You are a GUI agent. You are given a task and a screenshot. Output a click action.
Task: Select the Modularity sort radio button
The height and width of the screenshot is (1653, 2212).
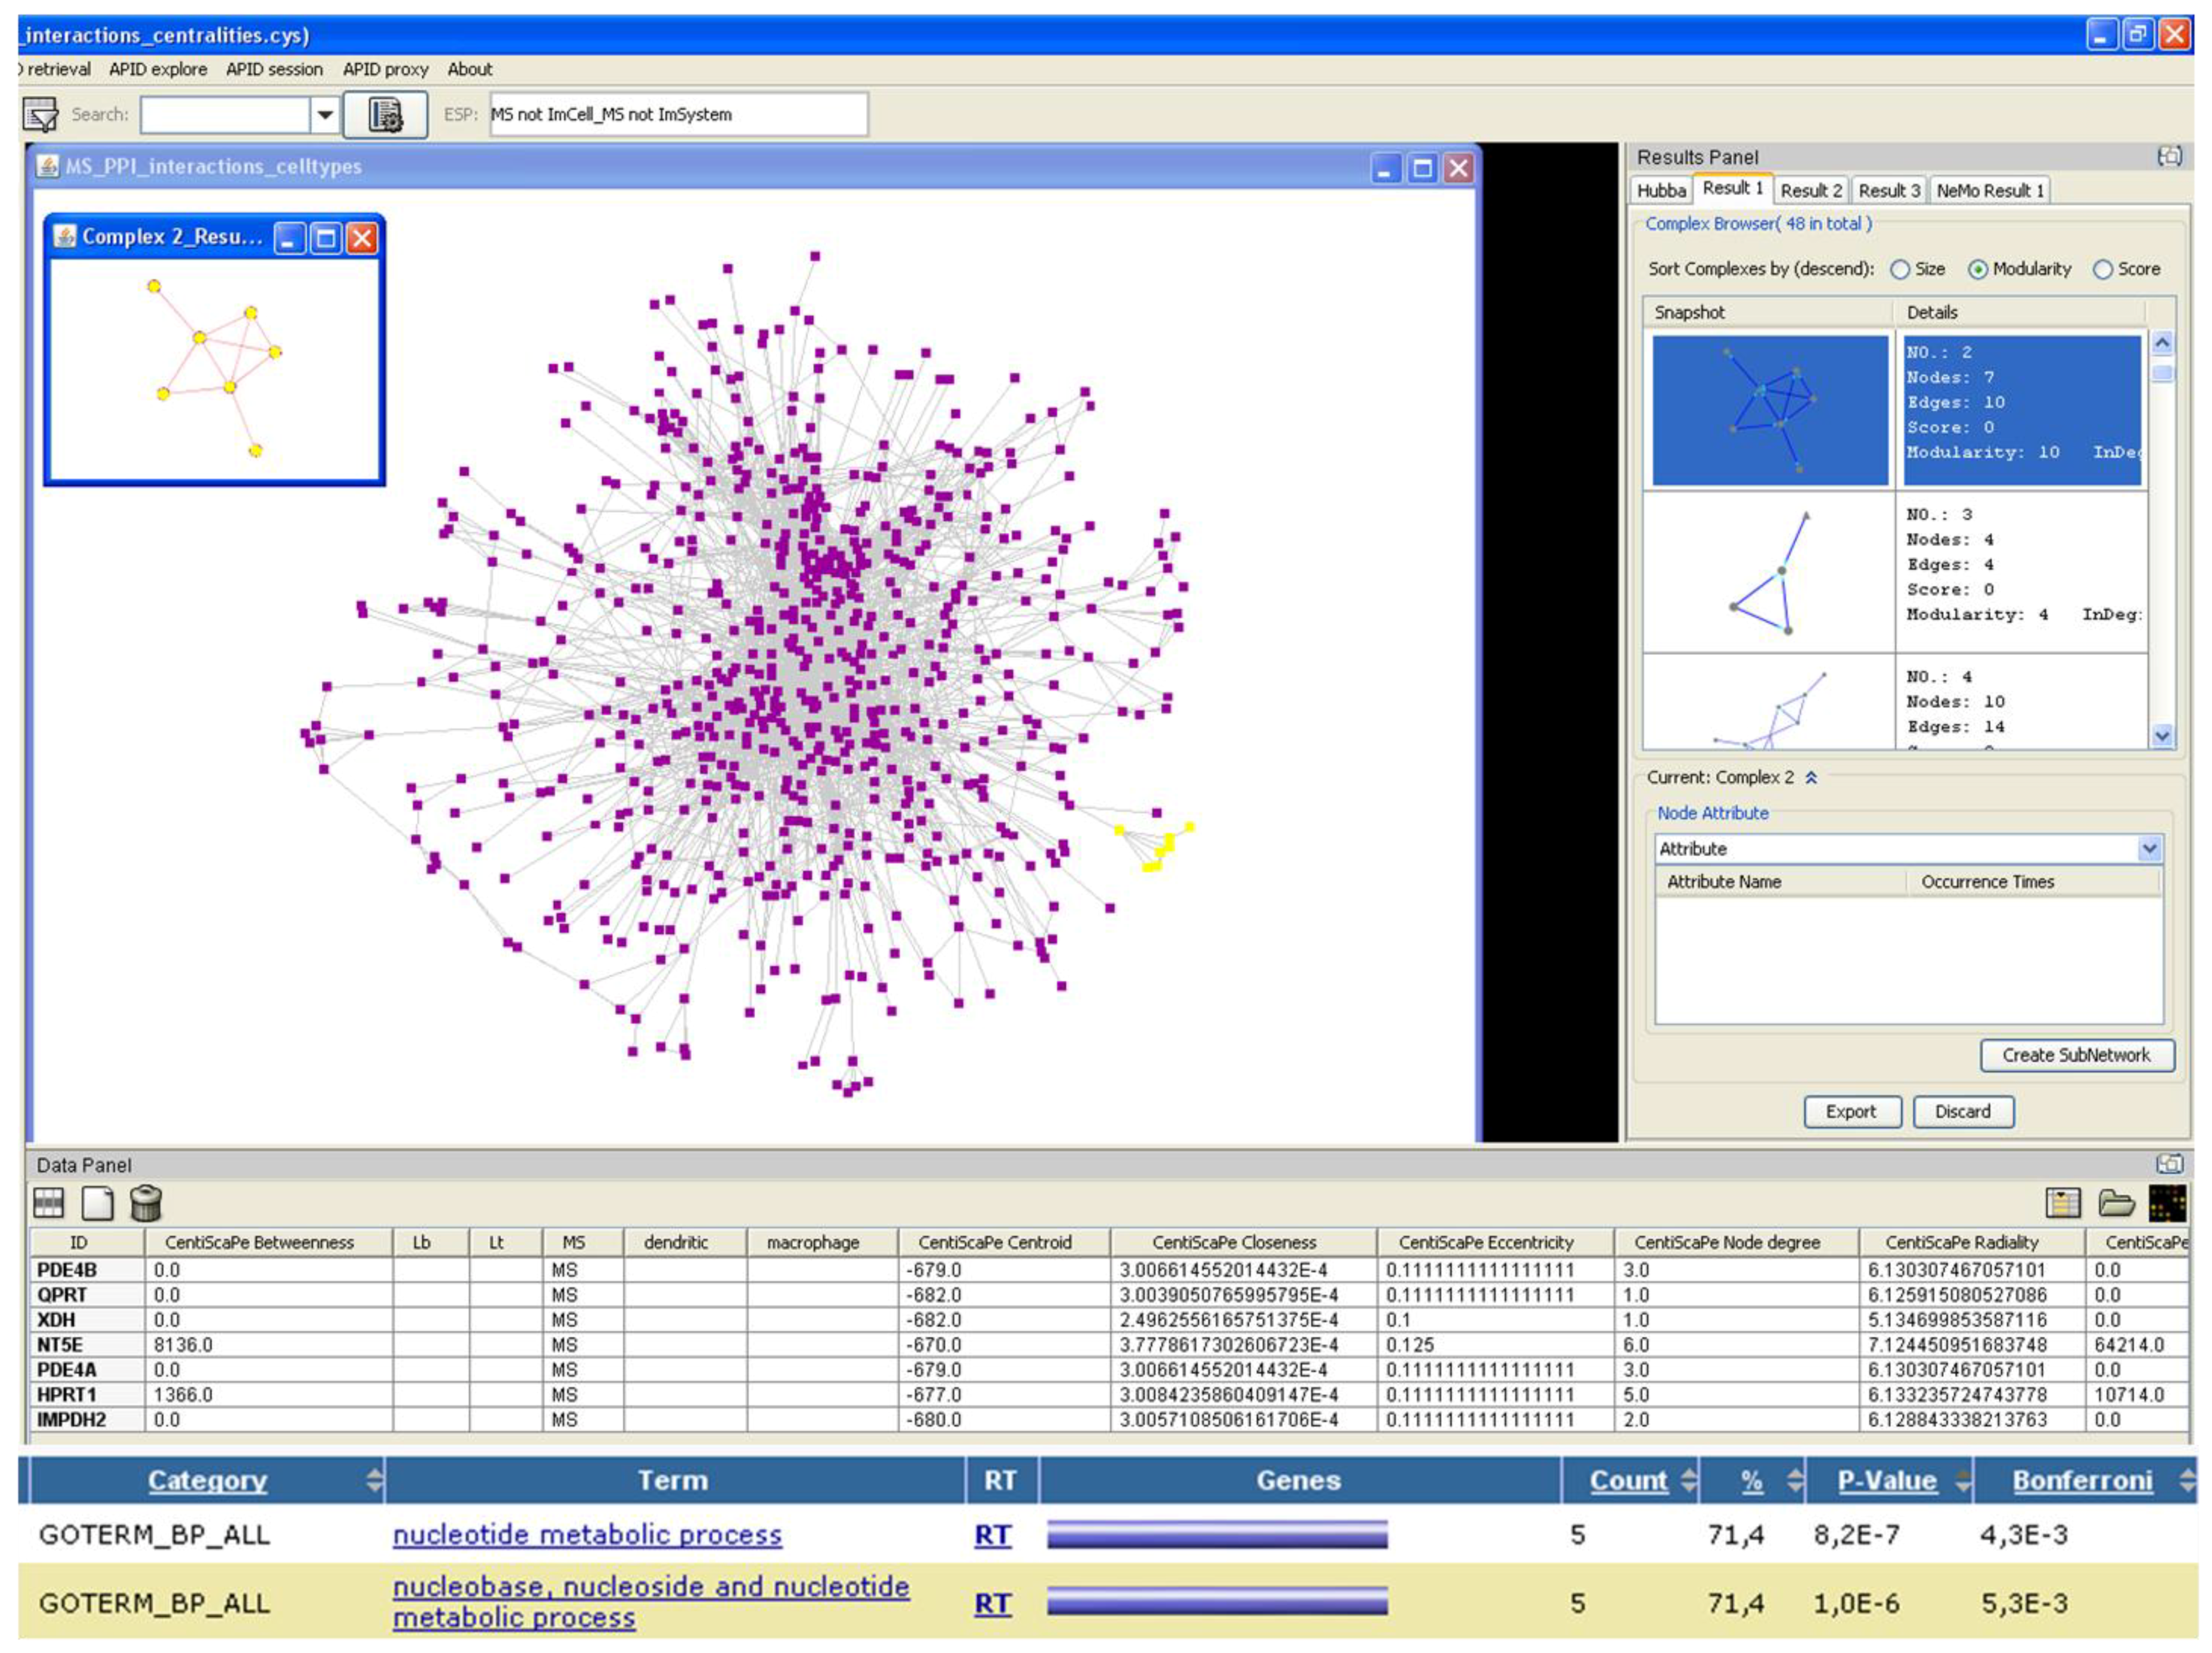pos(1977,269)
